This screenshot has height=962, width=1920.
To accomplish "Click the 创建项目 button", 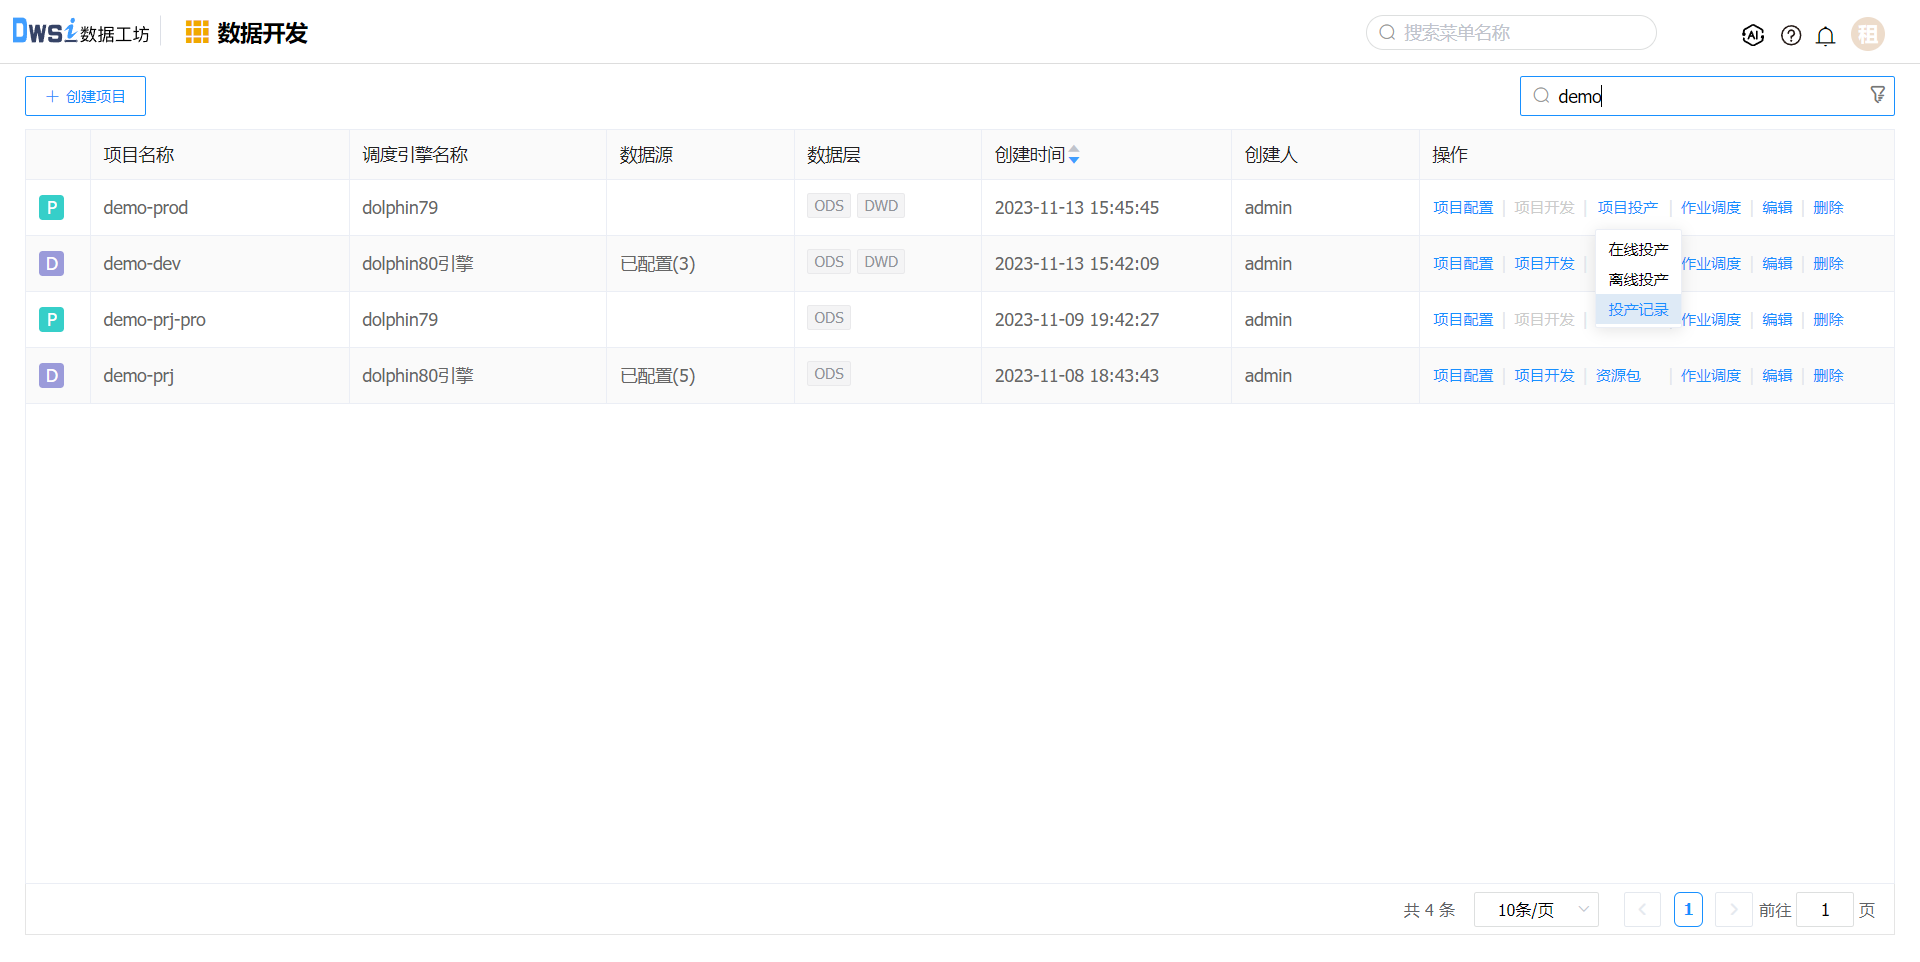I will coord(86,96).
